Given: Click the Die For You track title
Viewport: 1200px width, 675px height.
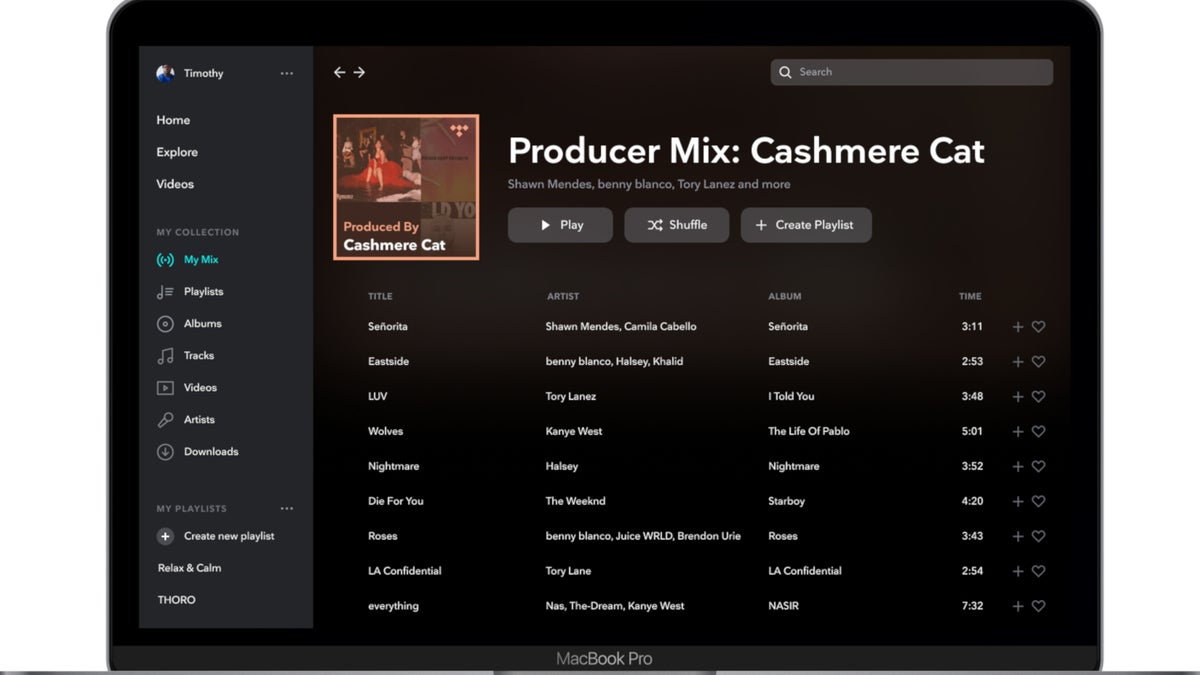Looking at the screenshot, I should (396, 501).
